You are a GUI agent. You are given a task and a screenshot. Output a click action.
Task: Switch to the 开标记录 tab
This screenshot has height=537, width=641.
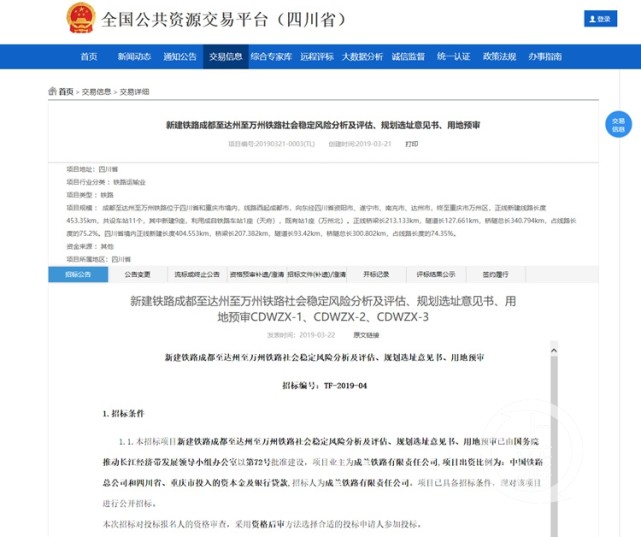click(376, 274)
